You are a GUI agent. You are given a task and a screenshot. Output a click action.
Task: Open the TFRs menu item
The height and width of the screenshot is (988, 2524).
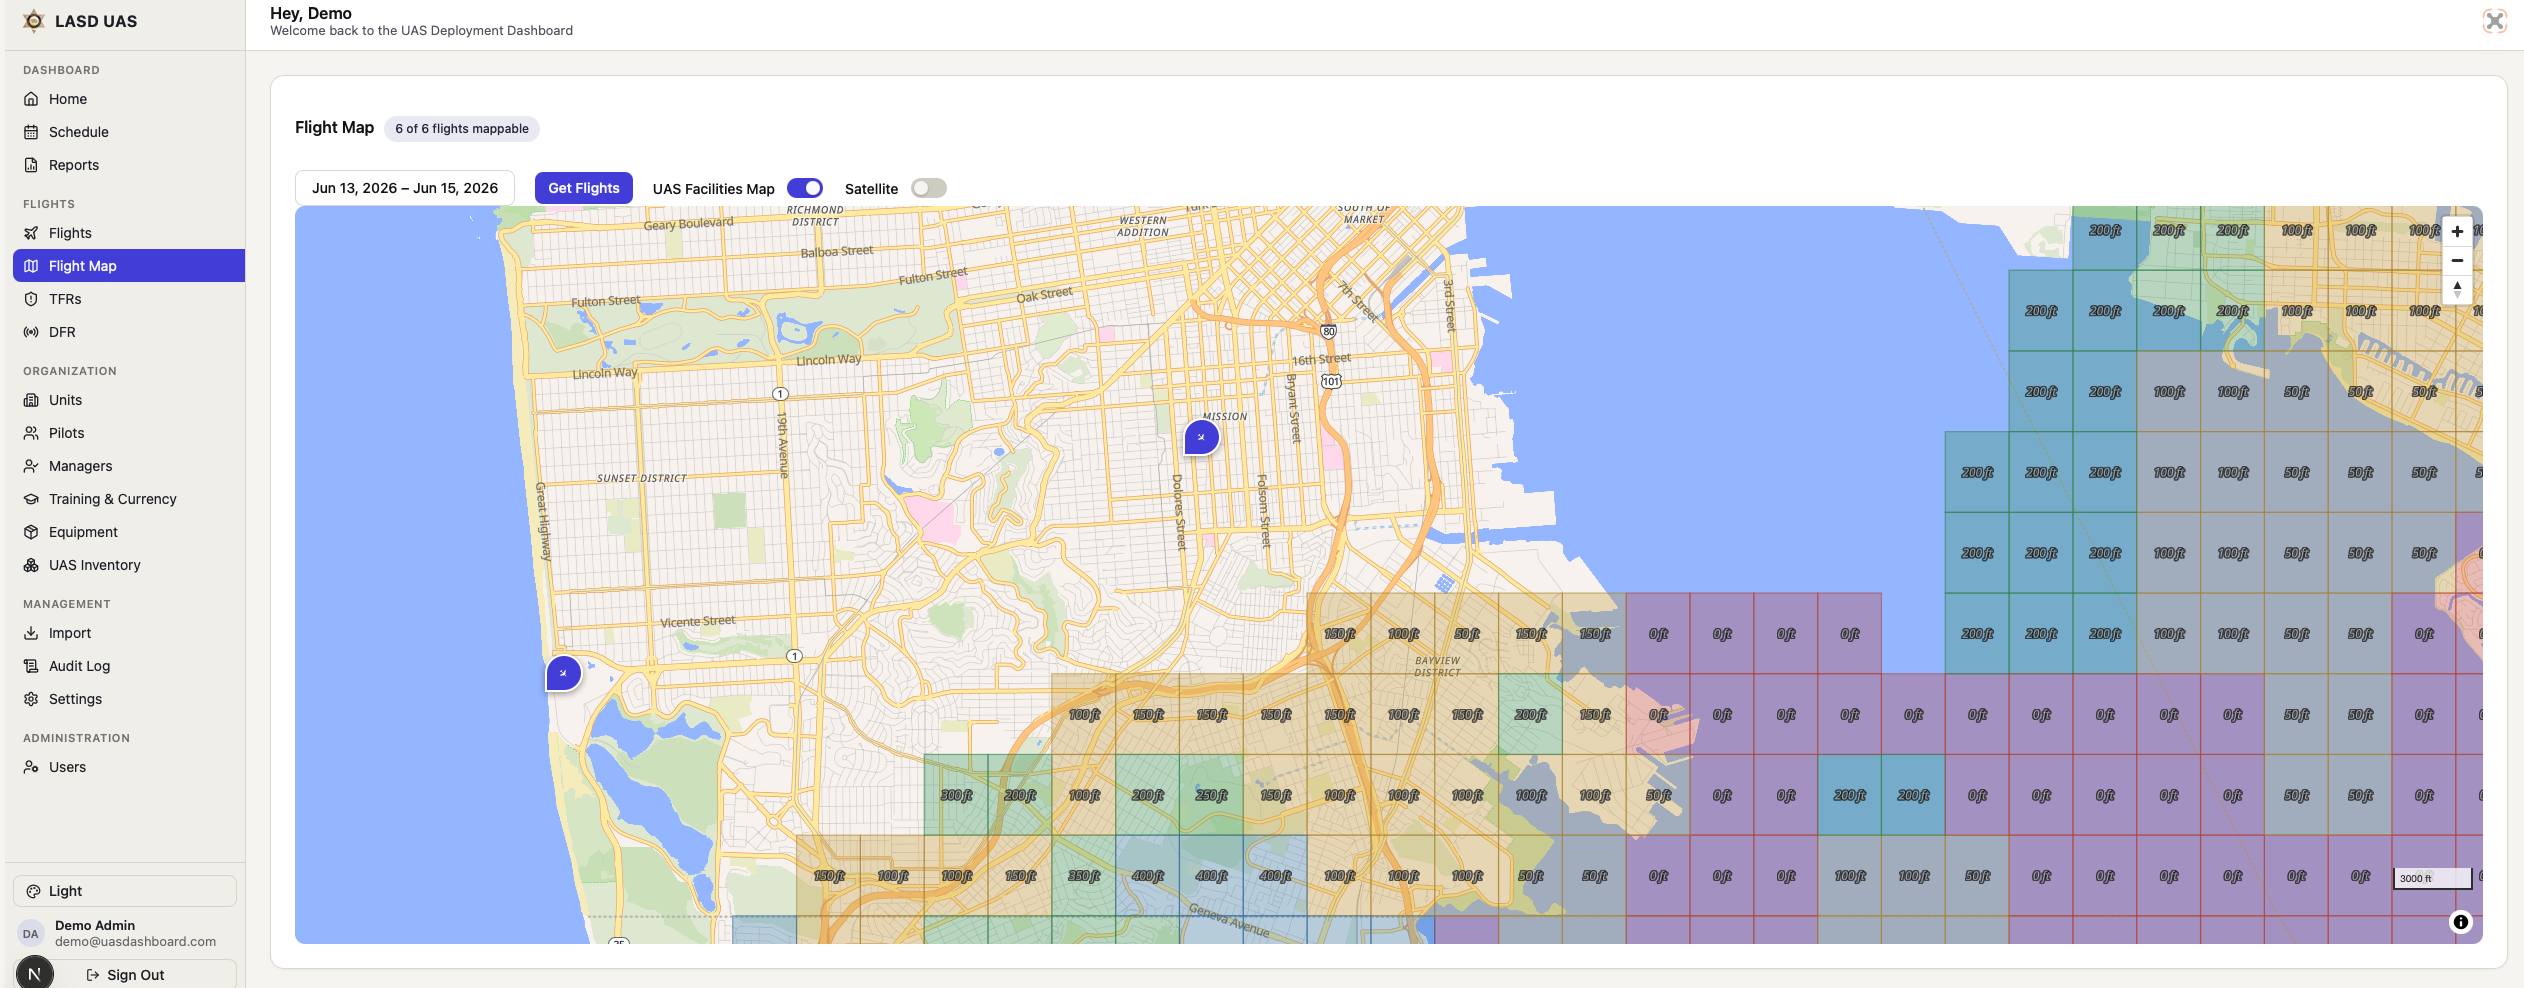(129, 299)
